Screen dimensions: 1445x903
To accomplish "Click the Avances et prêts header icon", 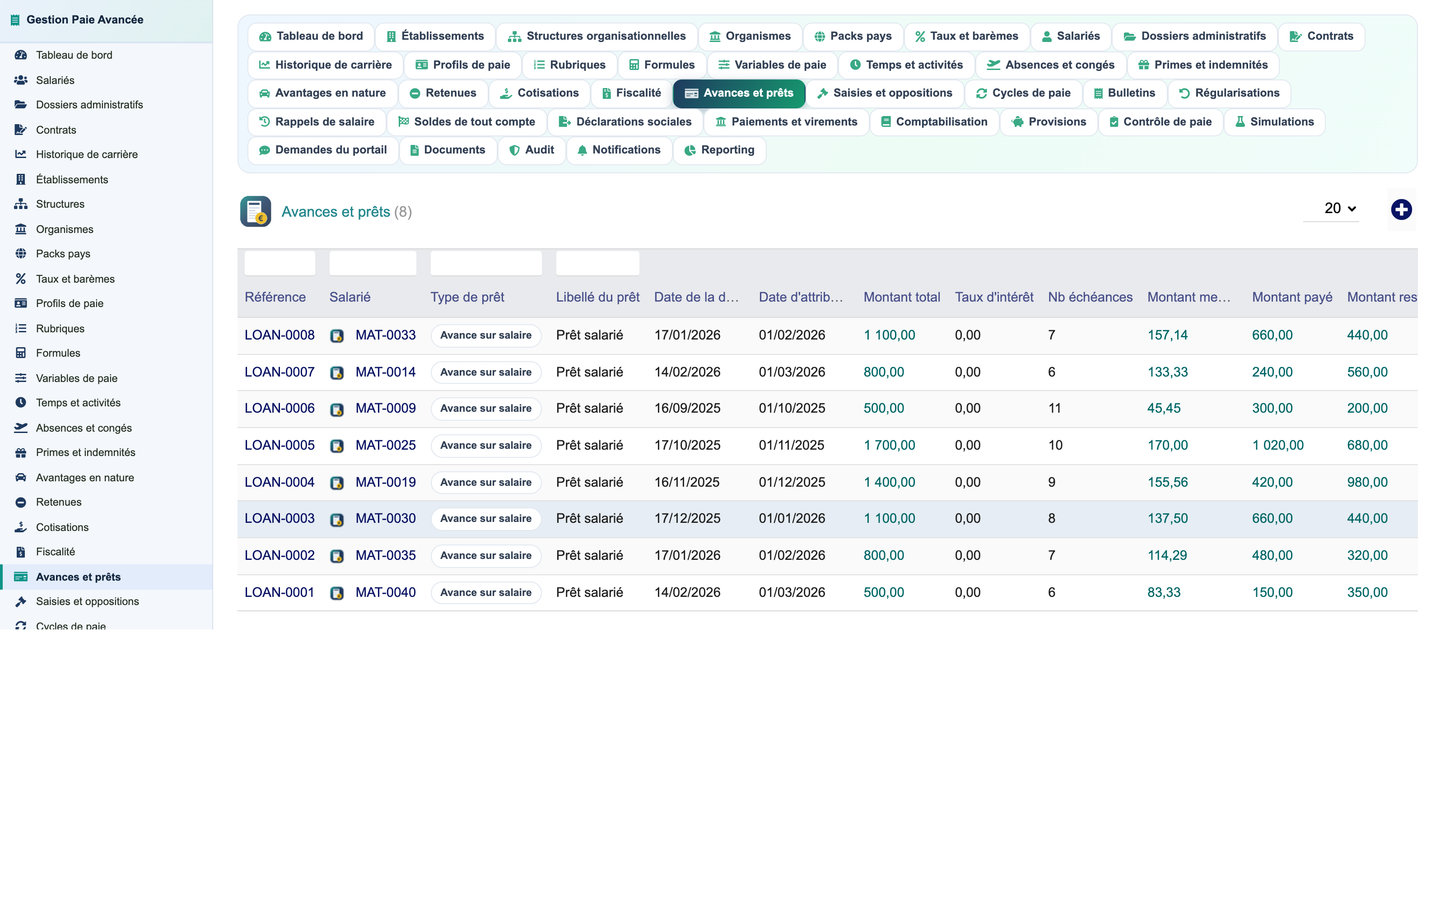I will pos(256,211).
